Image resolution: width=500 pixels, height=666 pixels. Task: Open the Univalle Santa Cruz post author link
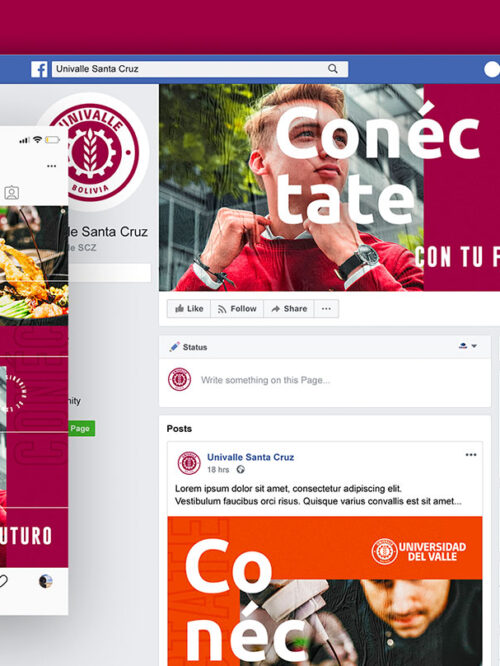click(251, 457)
